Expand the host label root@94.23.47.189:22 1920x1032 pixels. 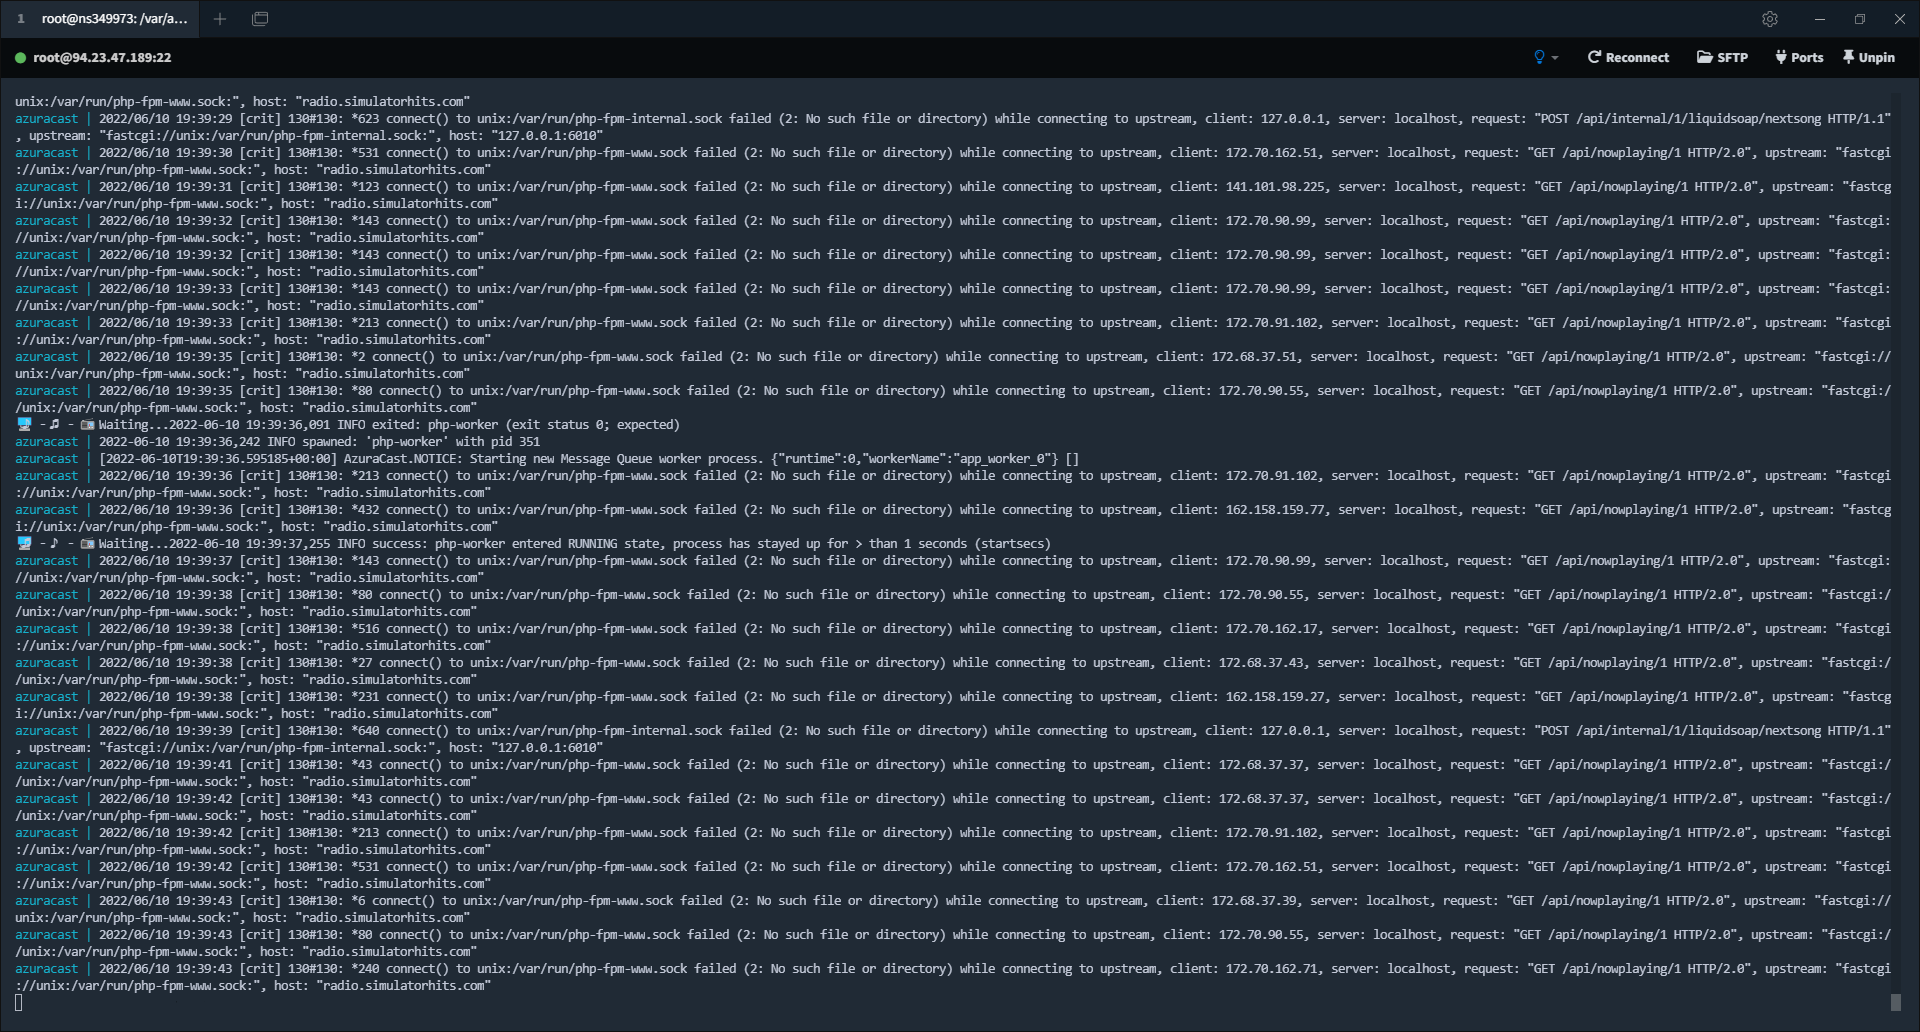(x=103, y=58)
